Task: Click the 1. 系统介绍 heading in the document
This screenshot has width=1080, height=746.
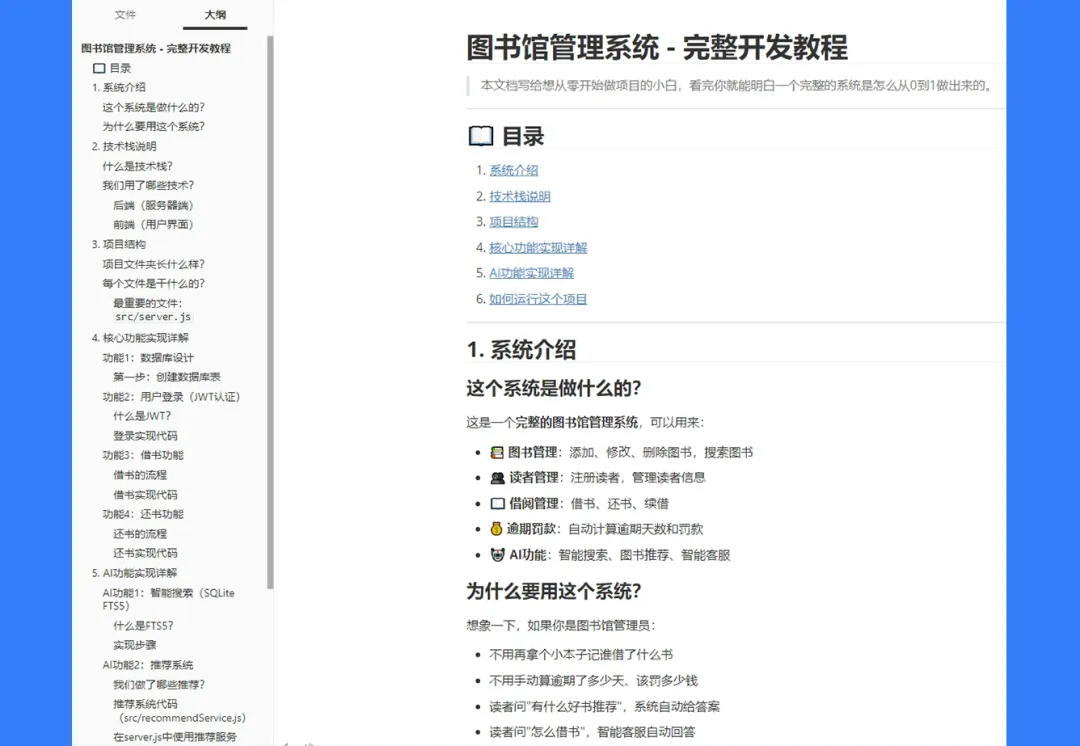Action: tap(521, 349)
